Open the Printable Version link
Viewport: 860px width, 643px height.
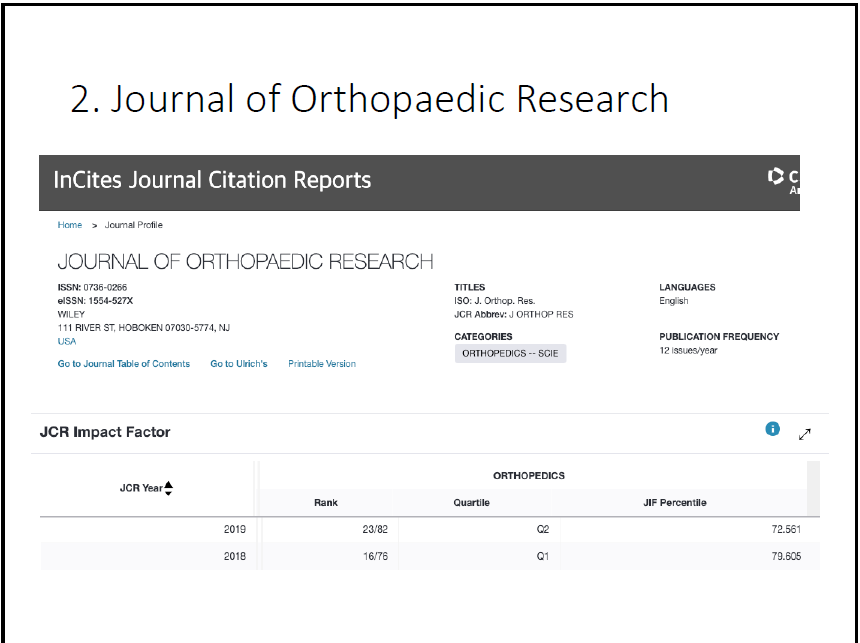[322, 364]
